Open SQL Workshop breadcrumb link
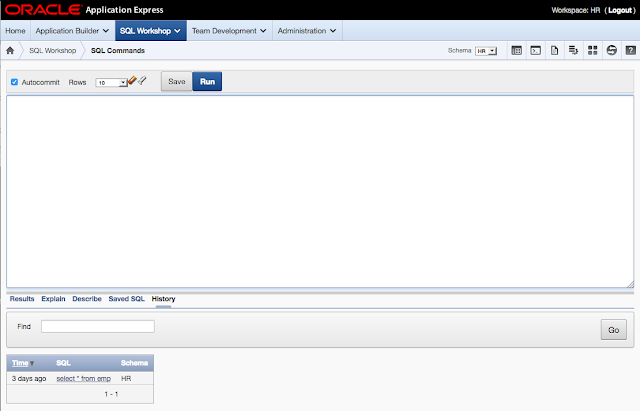Image resolution: width=640 pixels, height=411 pixels. coord(53,51)
